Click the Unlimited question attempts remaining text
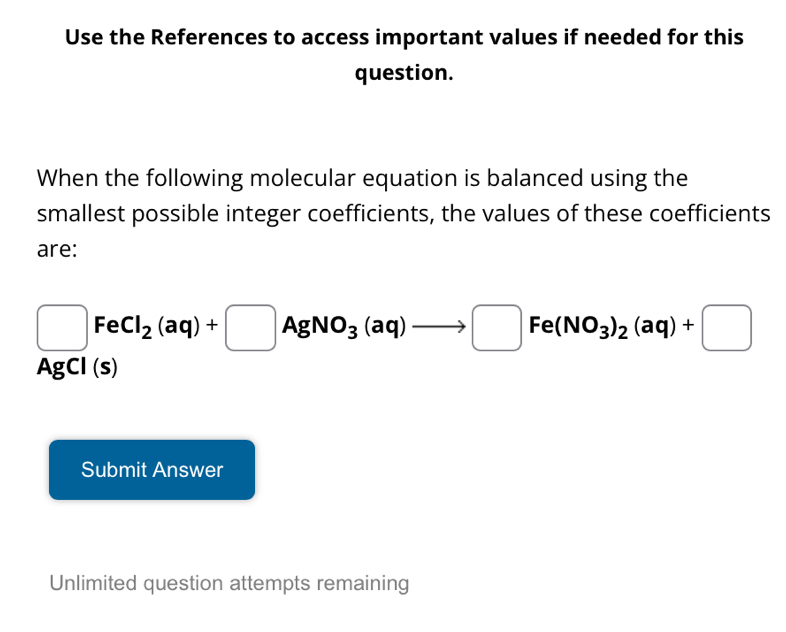 pyautogui.click(x=229, y=583)
